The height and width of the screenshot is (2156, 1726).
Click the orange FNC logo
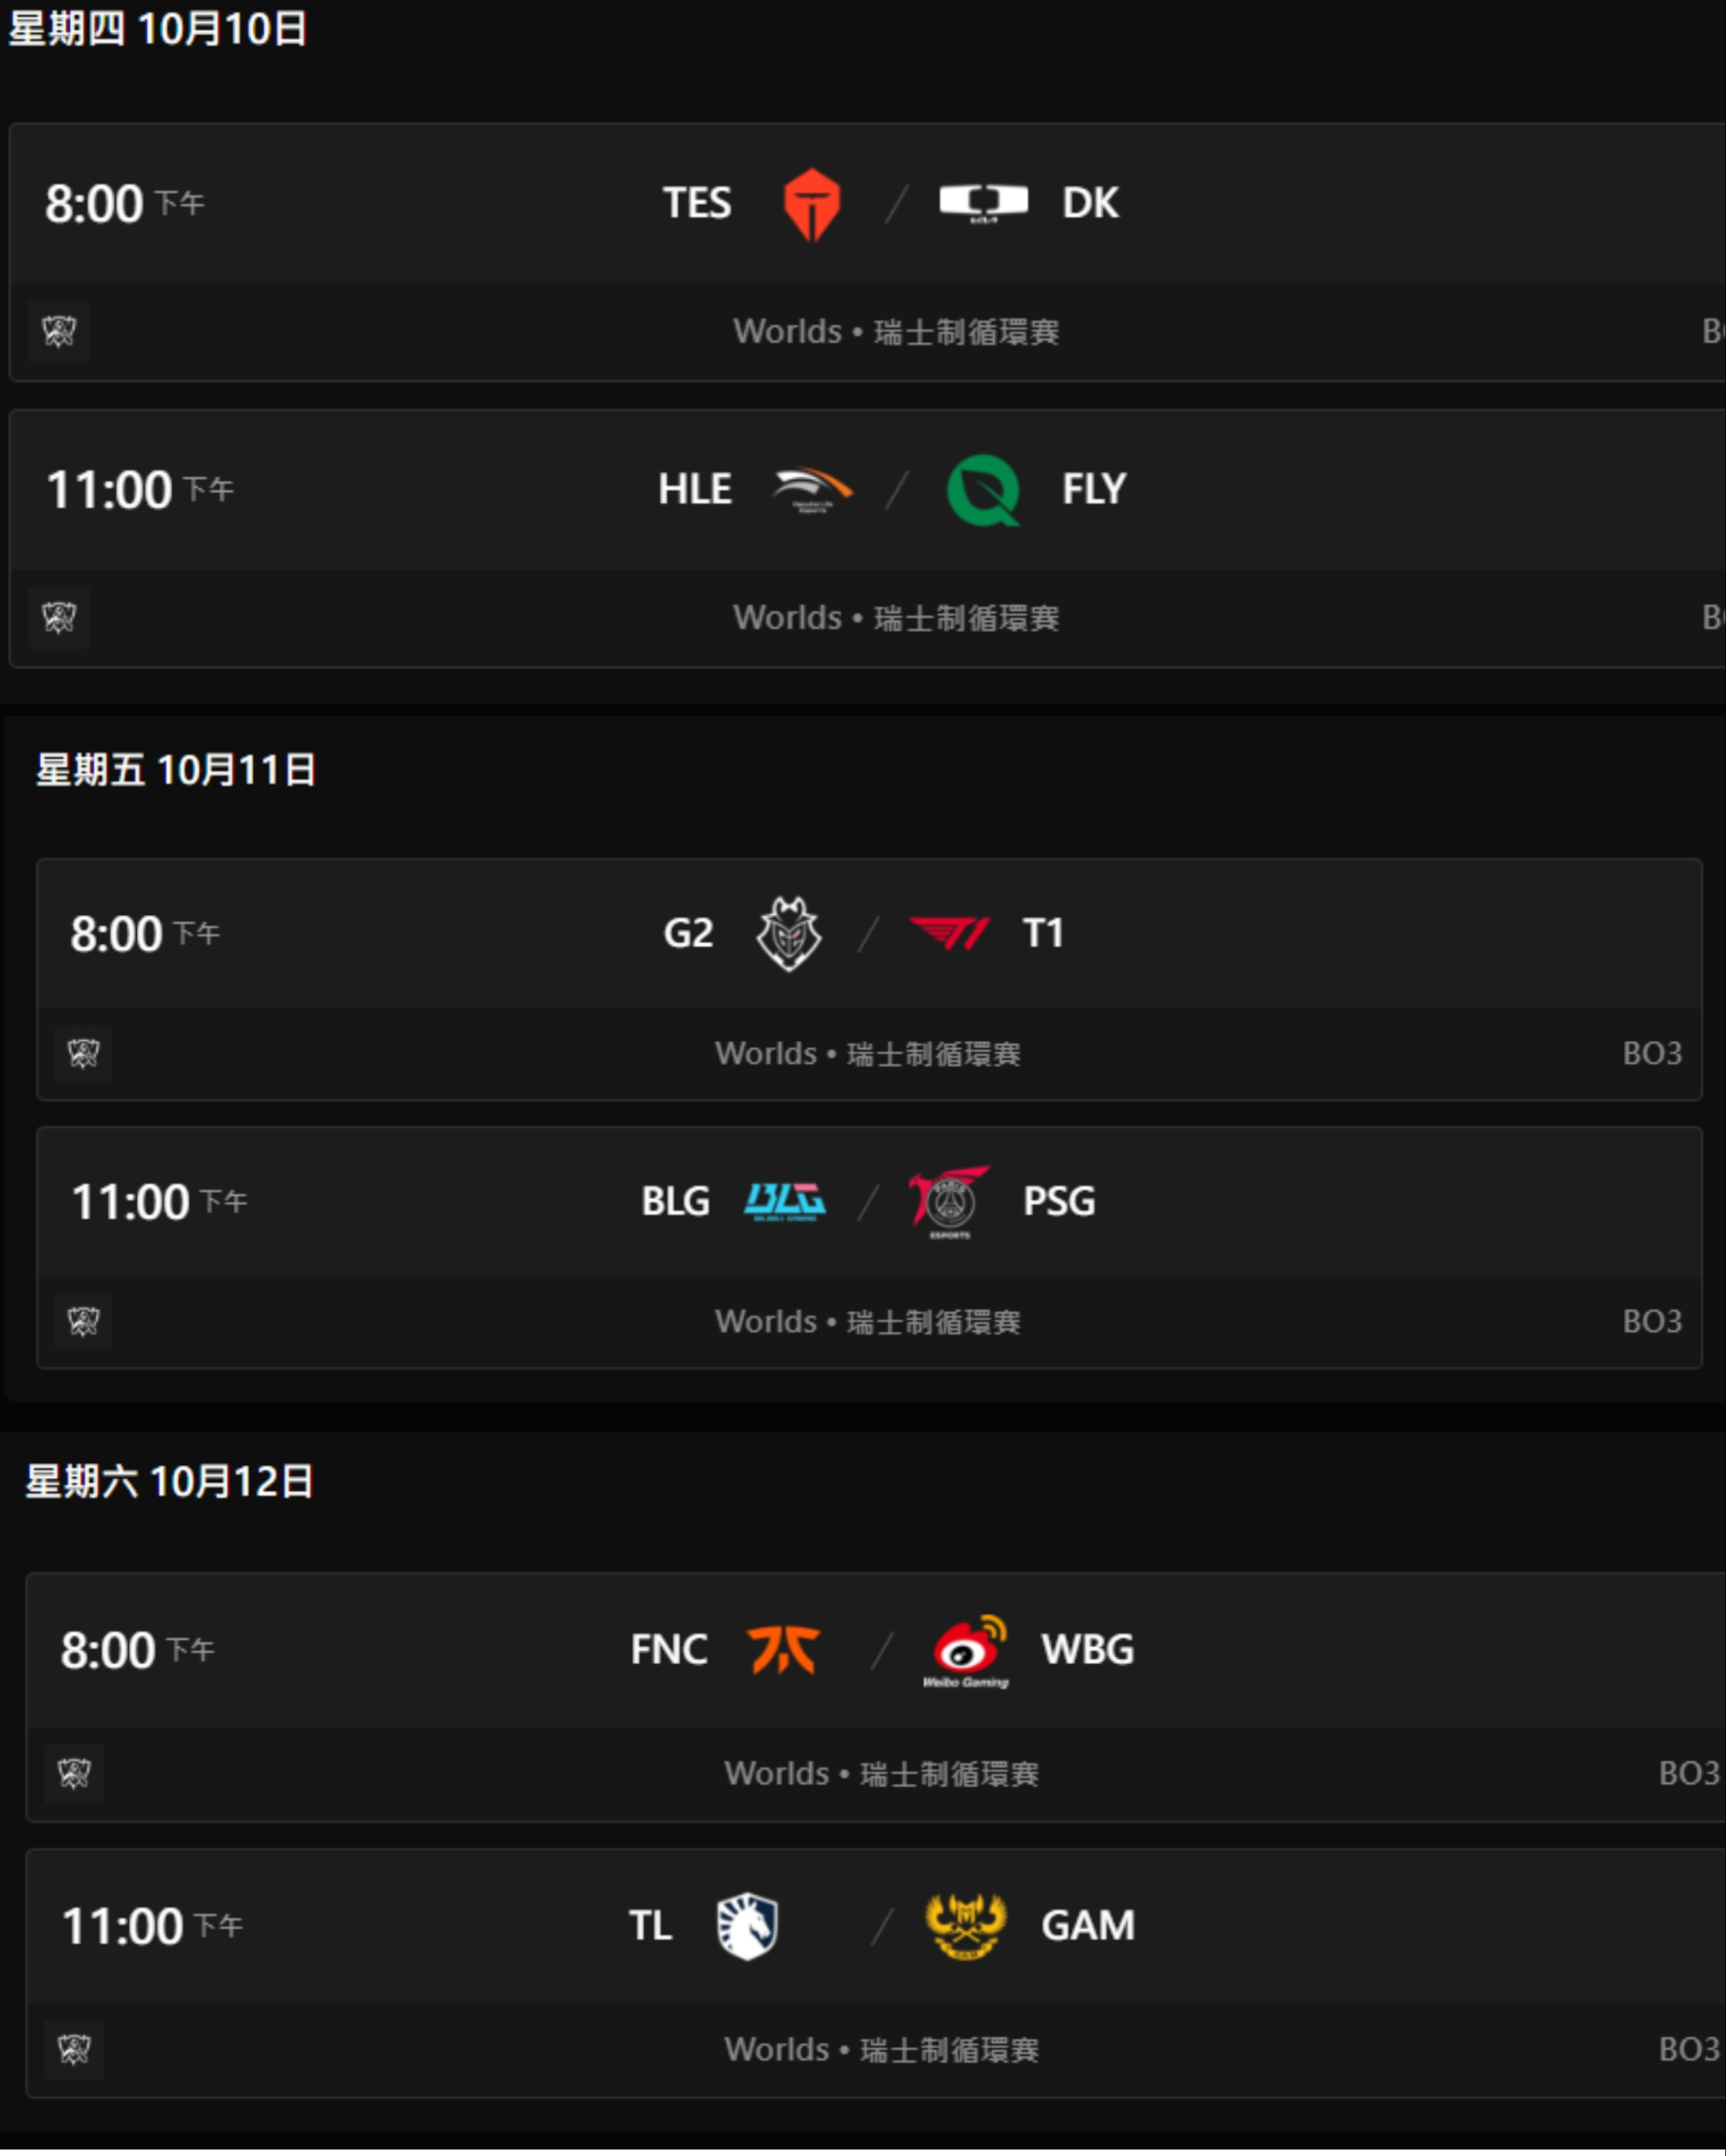click(784, 1649)
